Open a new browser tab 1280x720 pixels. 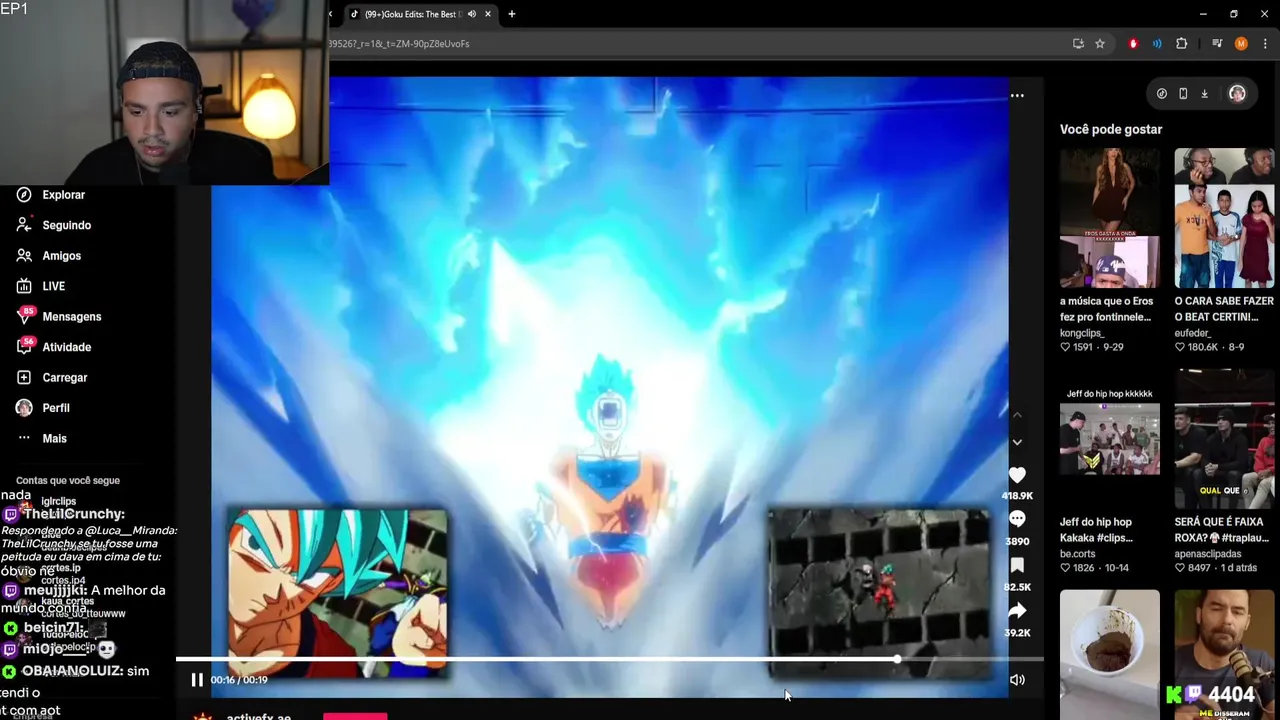pyautogui.click(x=511, y=14)
